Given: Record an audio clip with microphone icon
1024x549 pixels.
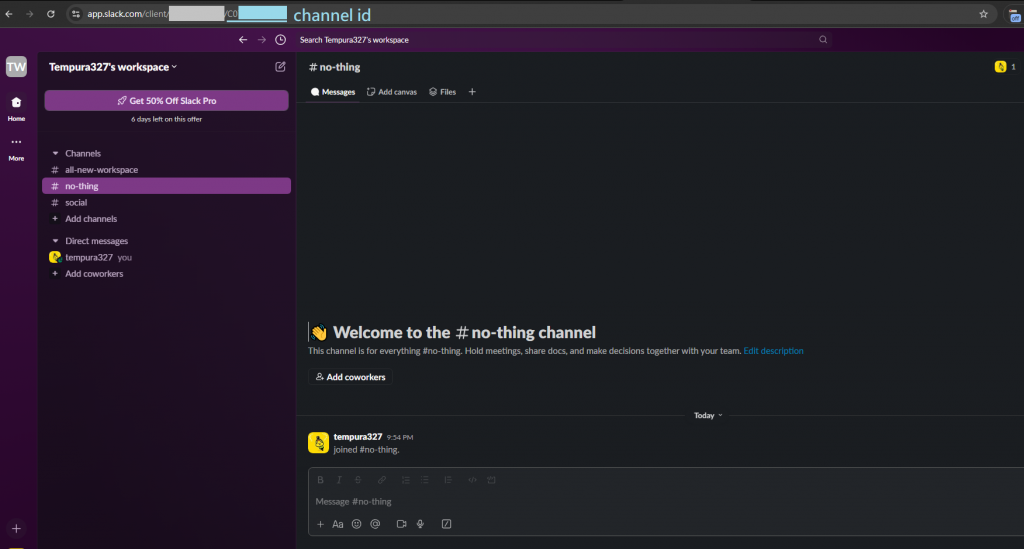Looking at the screenshot, I should click(x=421, y=524).
